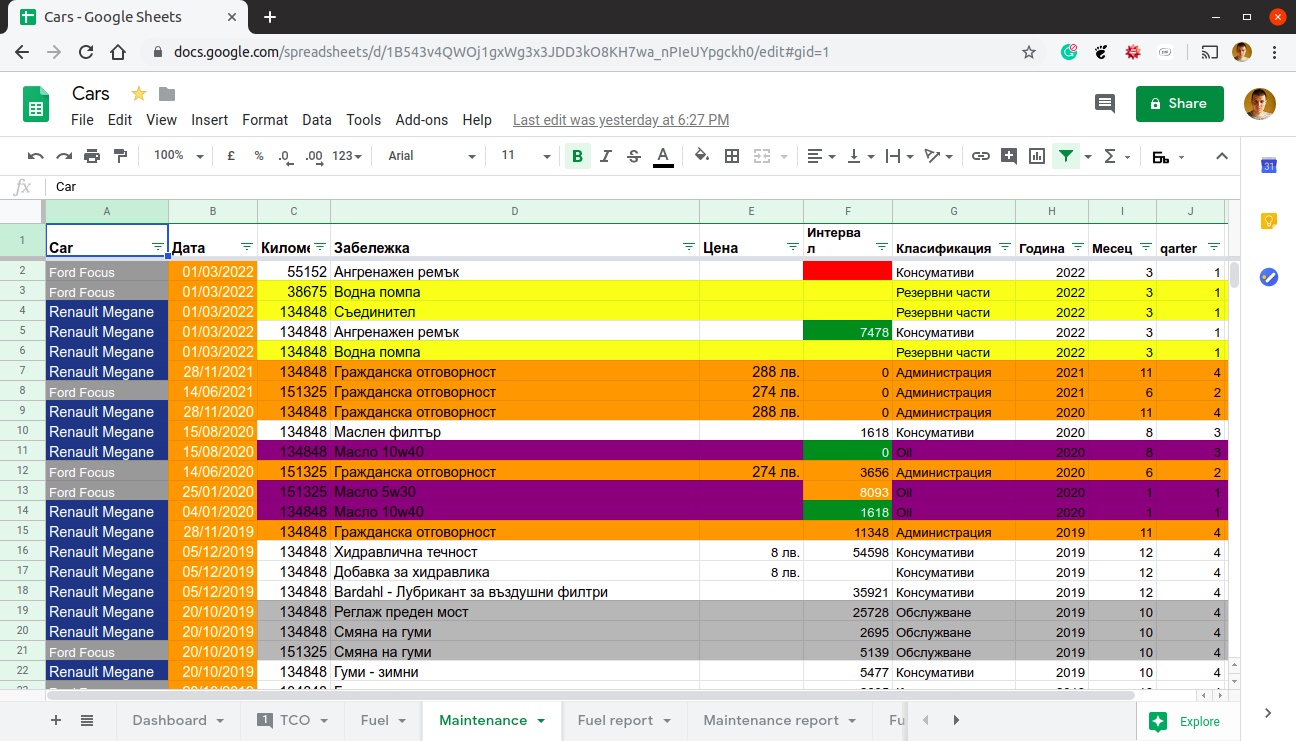Insert a comment from toolbar
The width and height of the screenshot is (1296, 741).
(x=1009, y=156)
